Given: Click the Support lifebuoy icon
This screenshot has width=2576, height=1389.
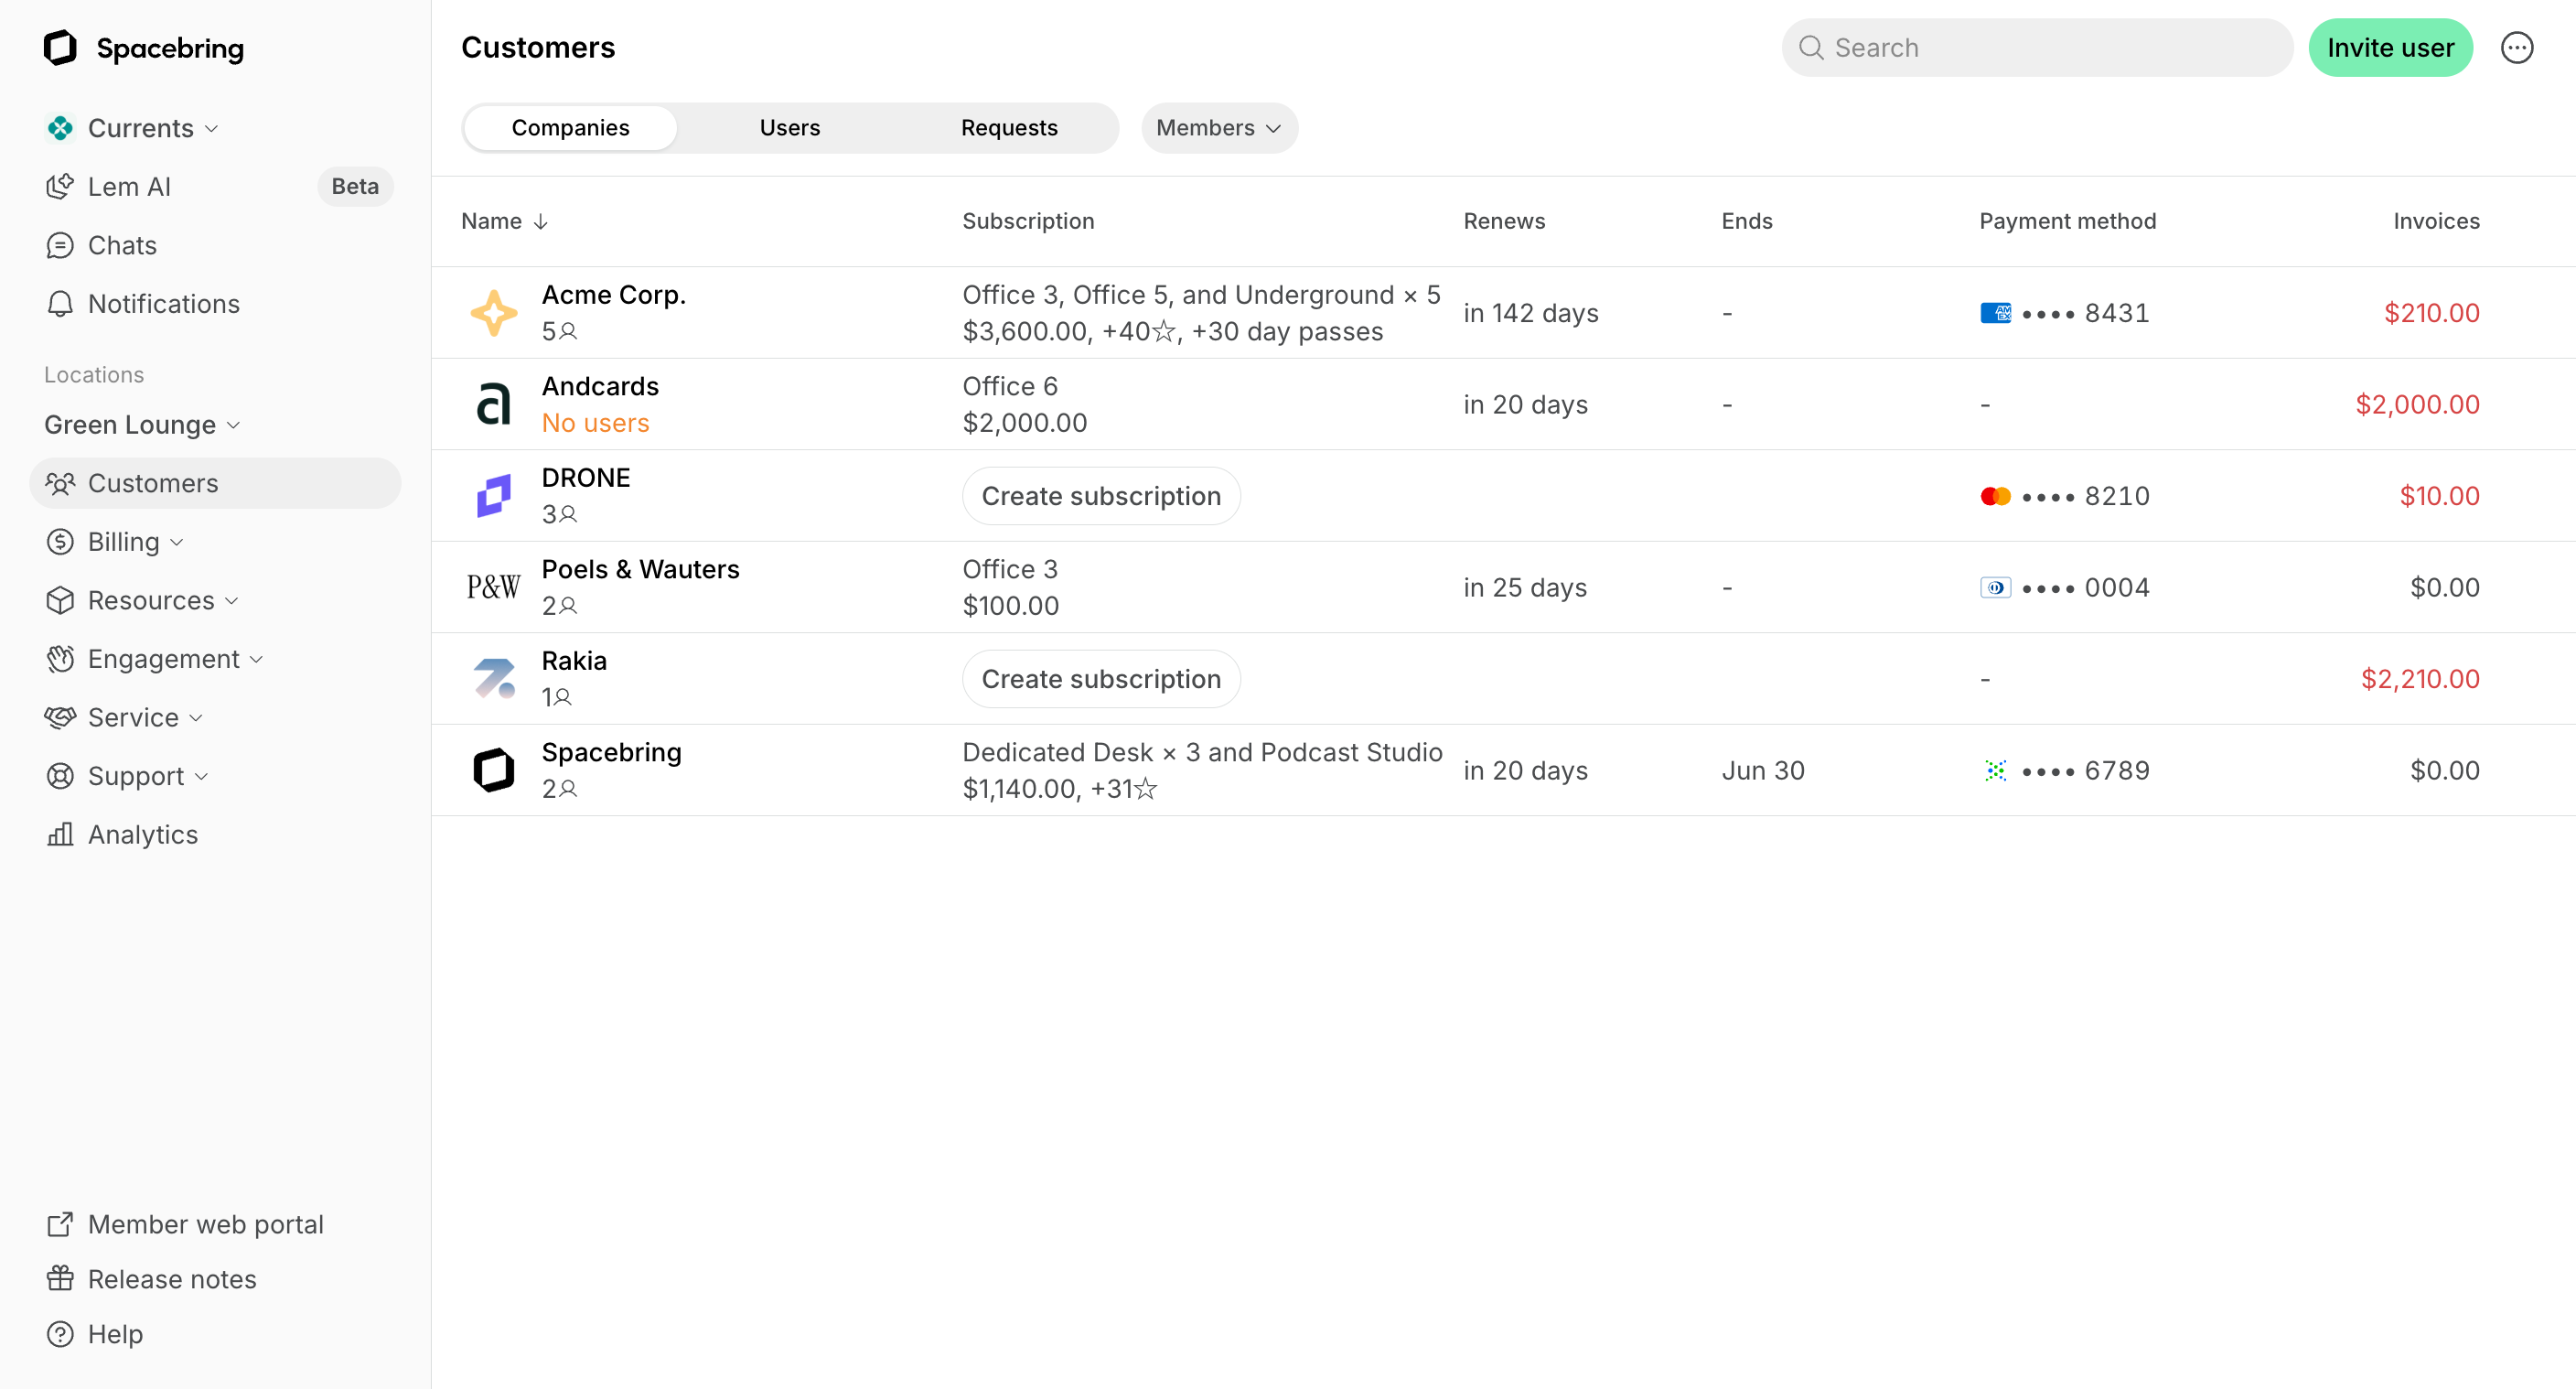Looking at the screenshot, I should 60,776.
